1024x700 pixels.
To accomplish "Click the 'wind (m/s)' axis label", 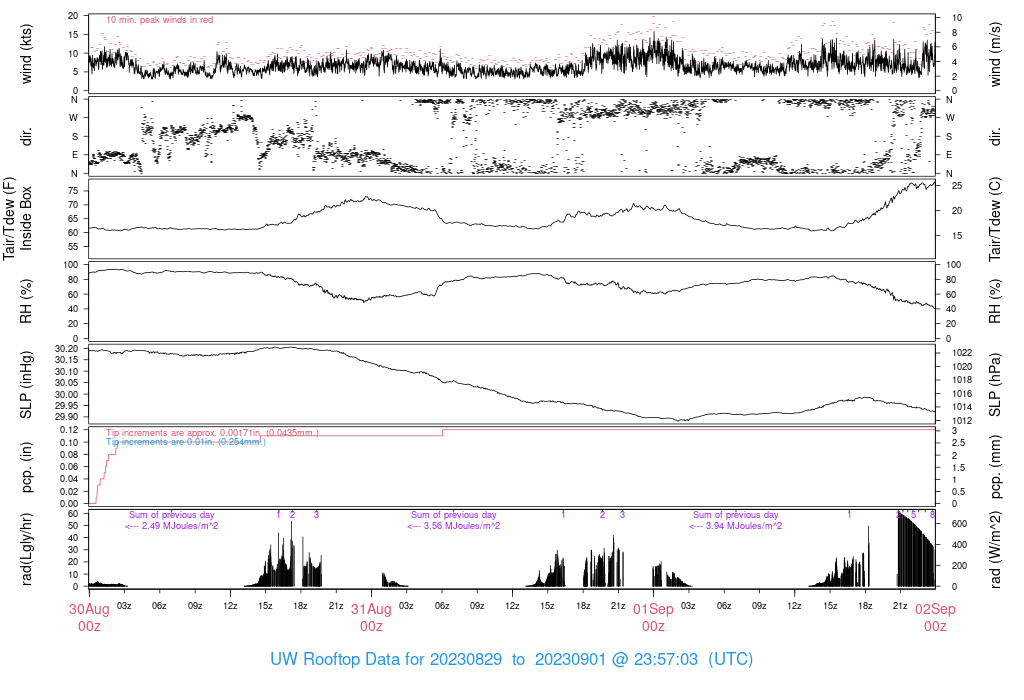I will 995,54.
